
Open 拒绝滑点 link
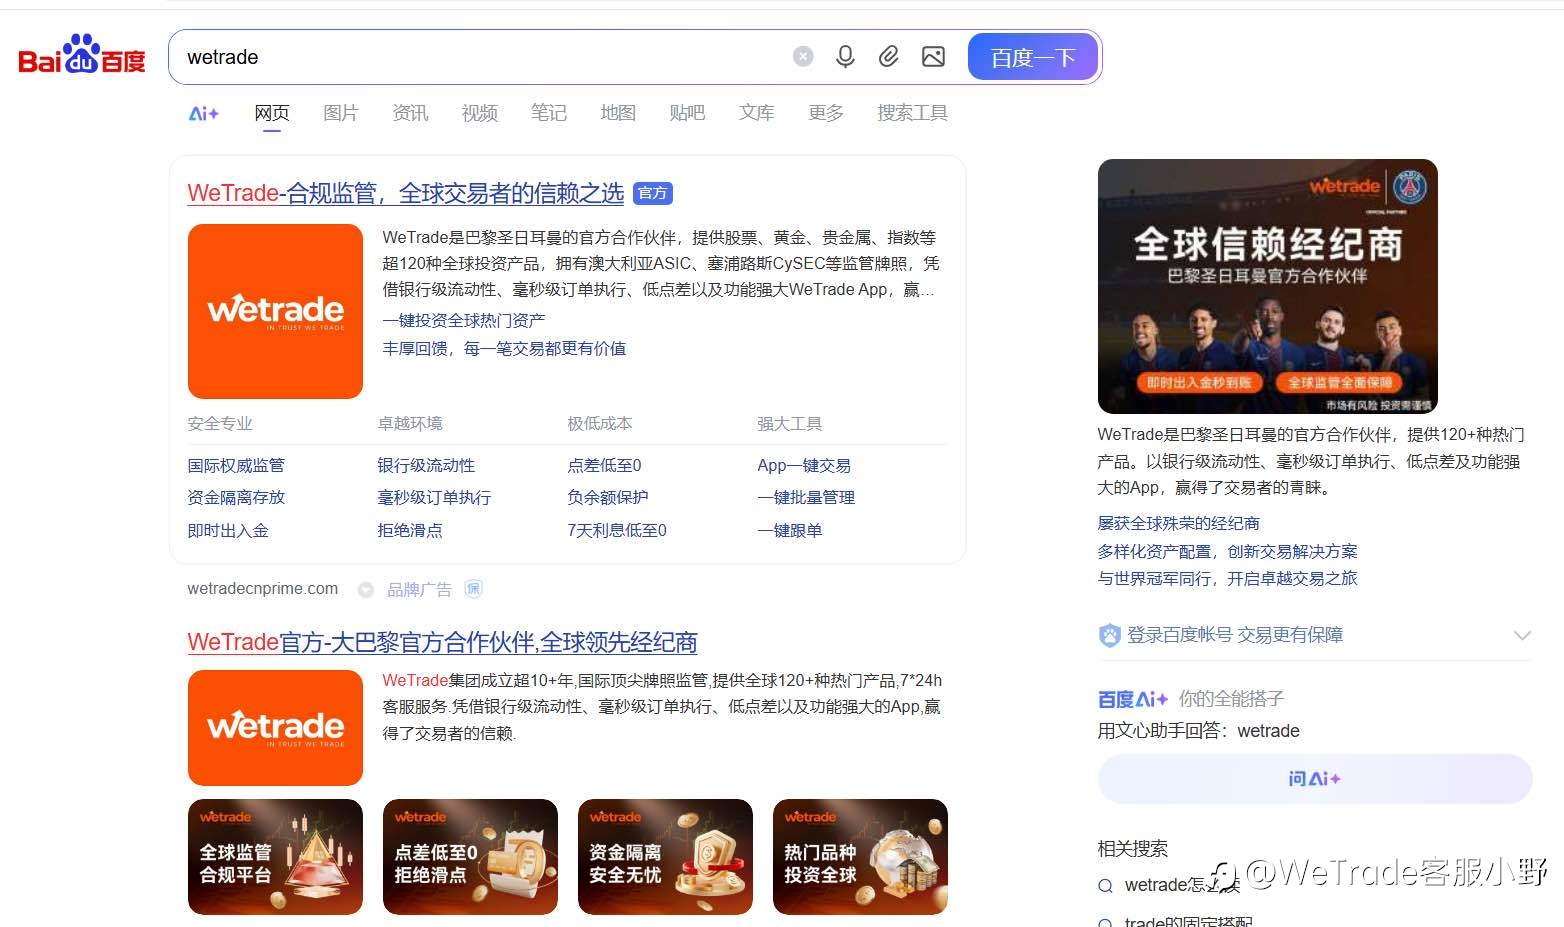pyautogui.click(x=410, y=531)
